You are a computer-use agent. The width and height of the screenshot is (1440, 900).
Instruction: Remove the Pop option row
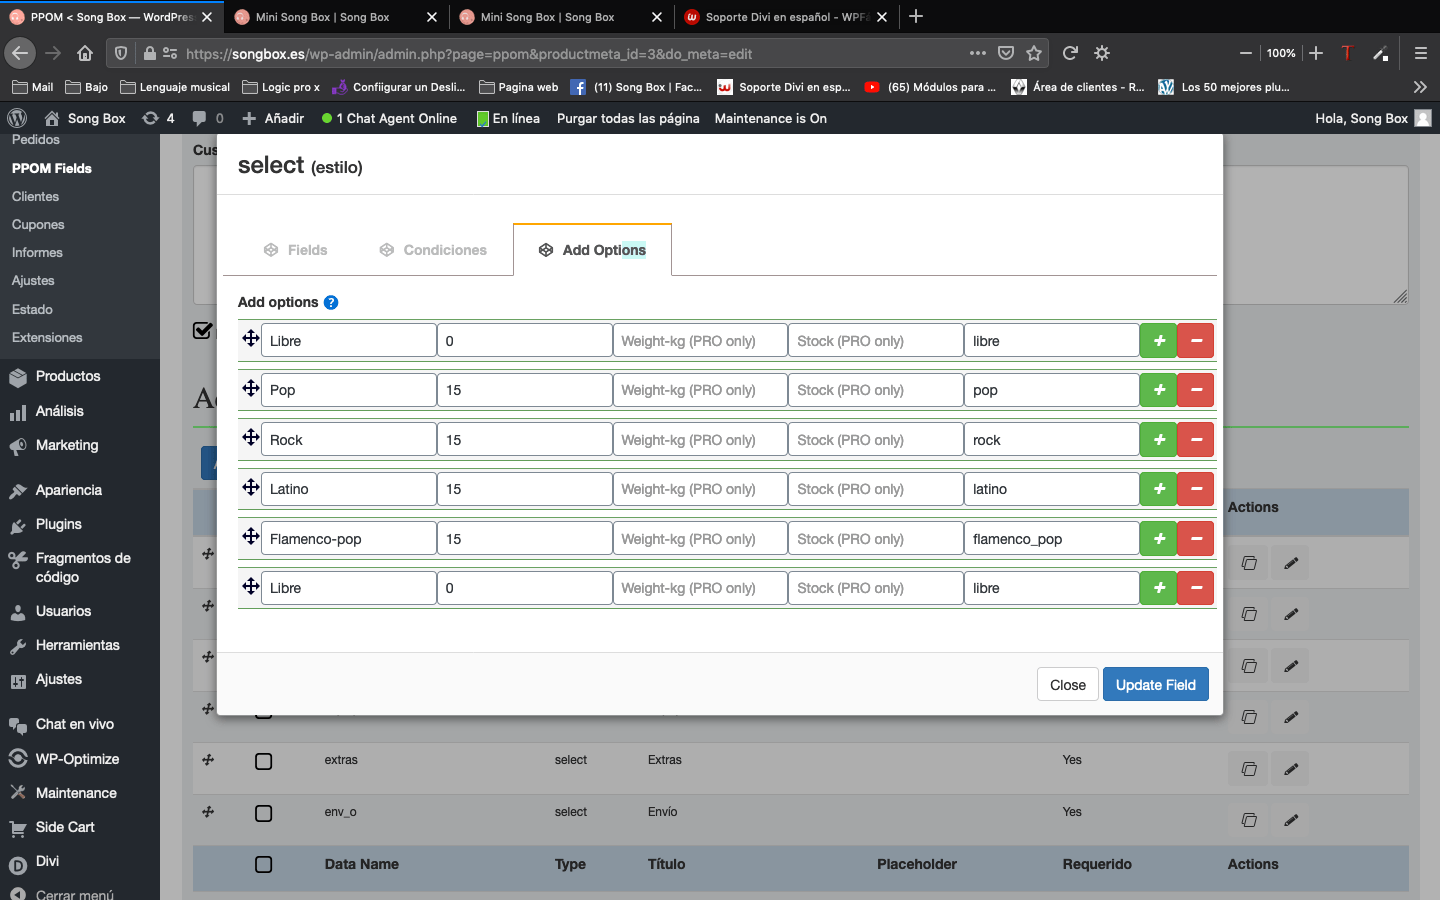(x=1196, y=390)
